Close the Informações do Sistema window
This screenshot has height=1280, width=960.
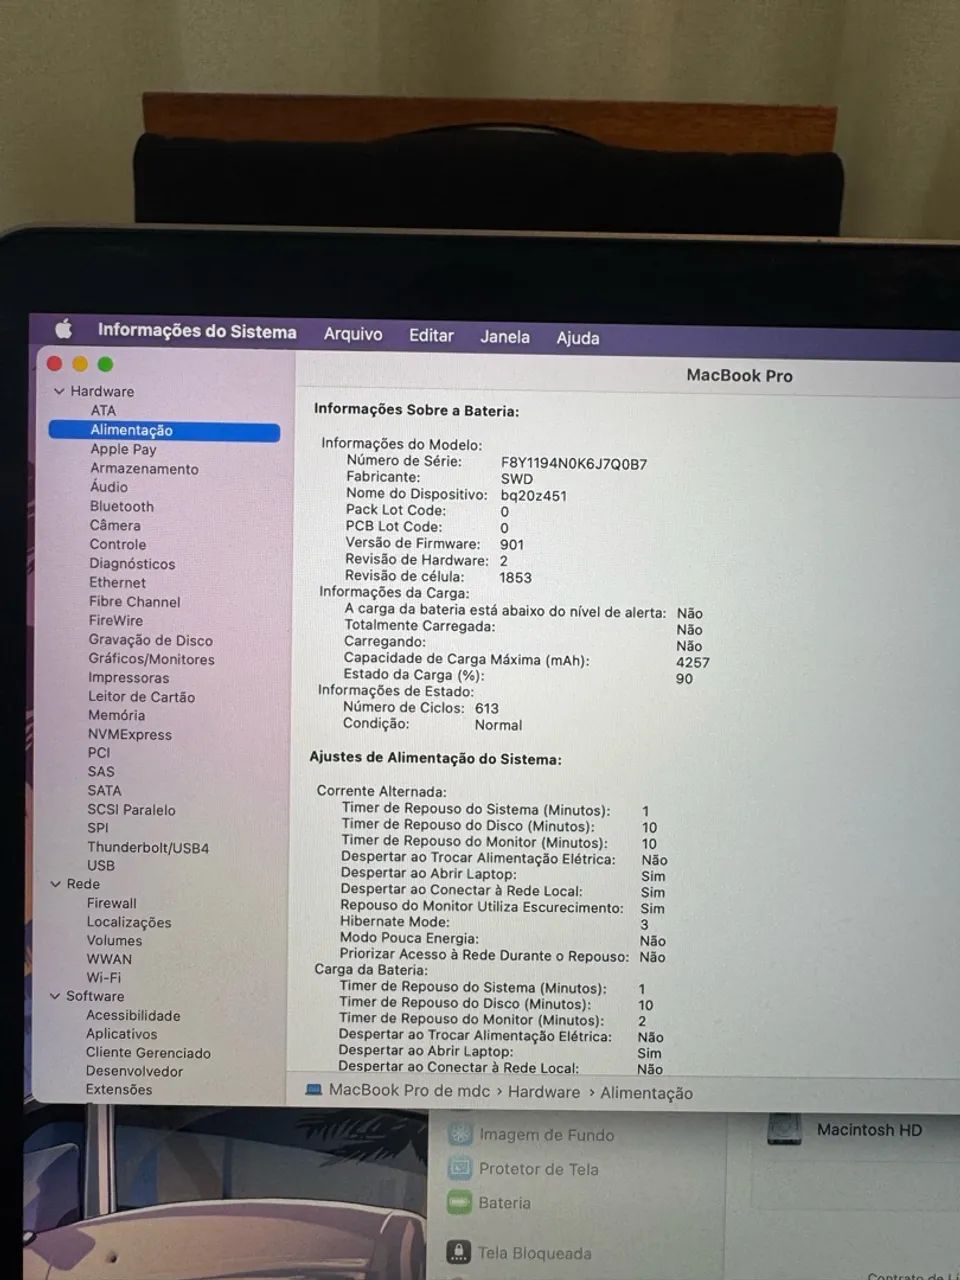point(55,364)
